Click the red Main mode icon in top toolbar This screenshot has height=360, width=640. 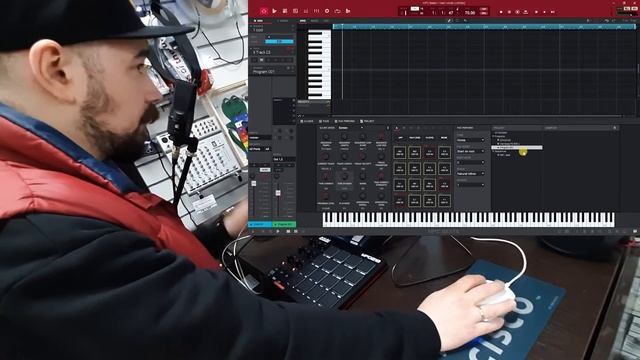coord(264,11)
